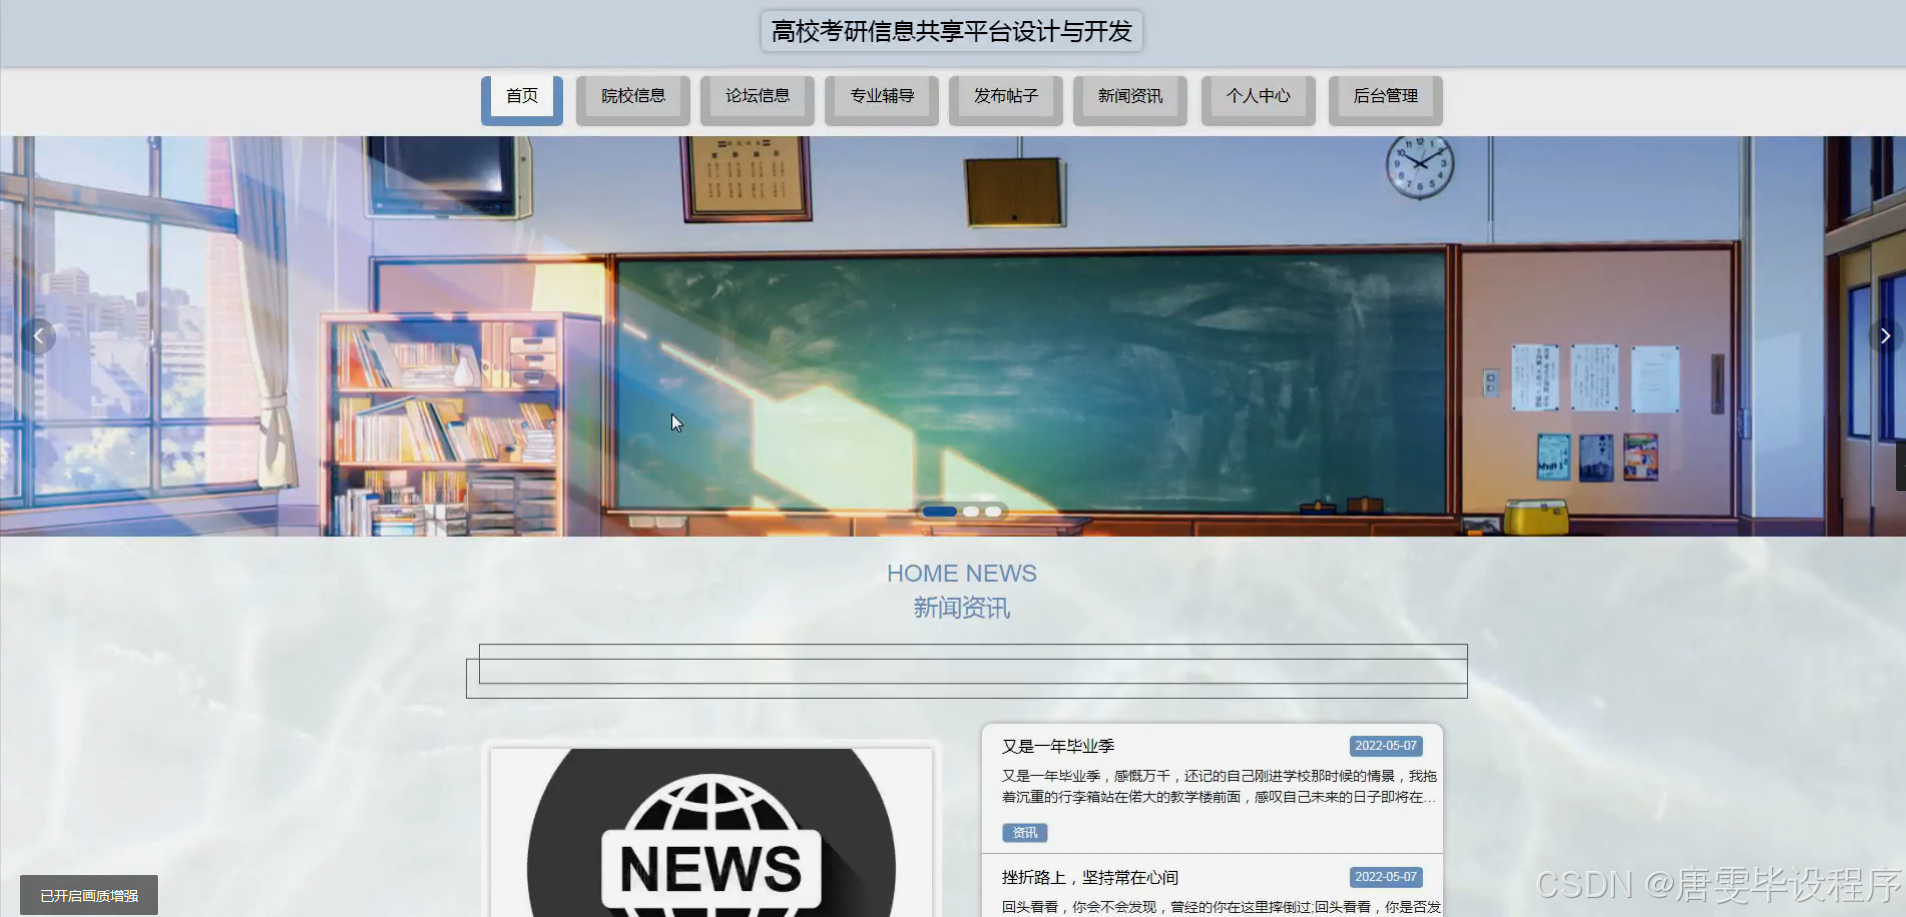
Task: Click the page title 高校考研信息共享平台设计与开发
Action: tap(952, 31)
